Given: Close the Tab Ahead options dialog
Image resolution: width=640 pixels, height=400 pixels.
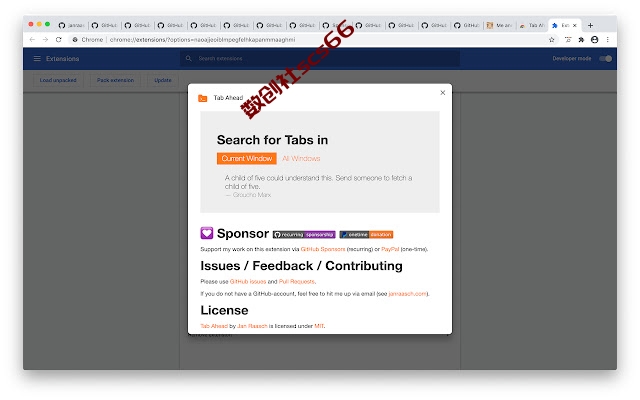Looking at the screenshot, I should click(x=442, y=93).
